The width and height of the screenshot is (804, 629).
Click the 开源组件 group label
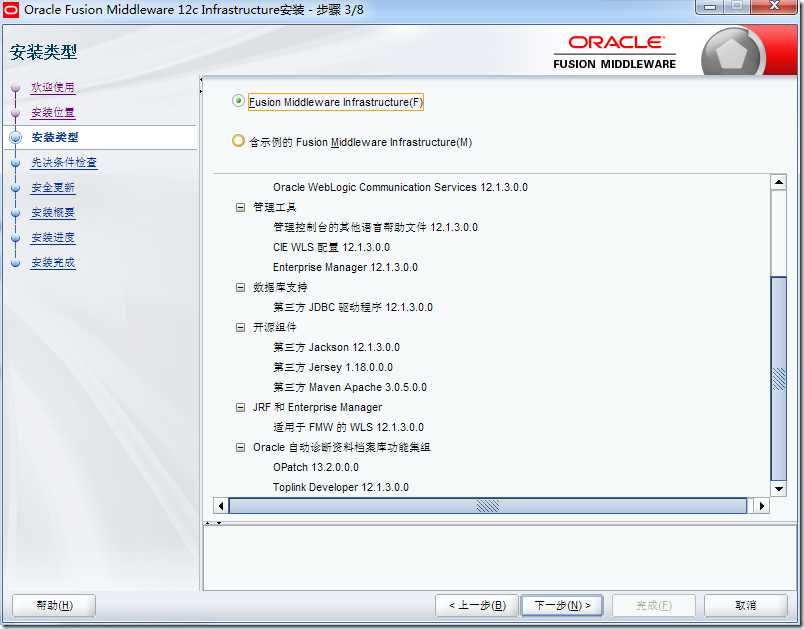pos(274,327)
